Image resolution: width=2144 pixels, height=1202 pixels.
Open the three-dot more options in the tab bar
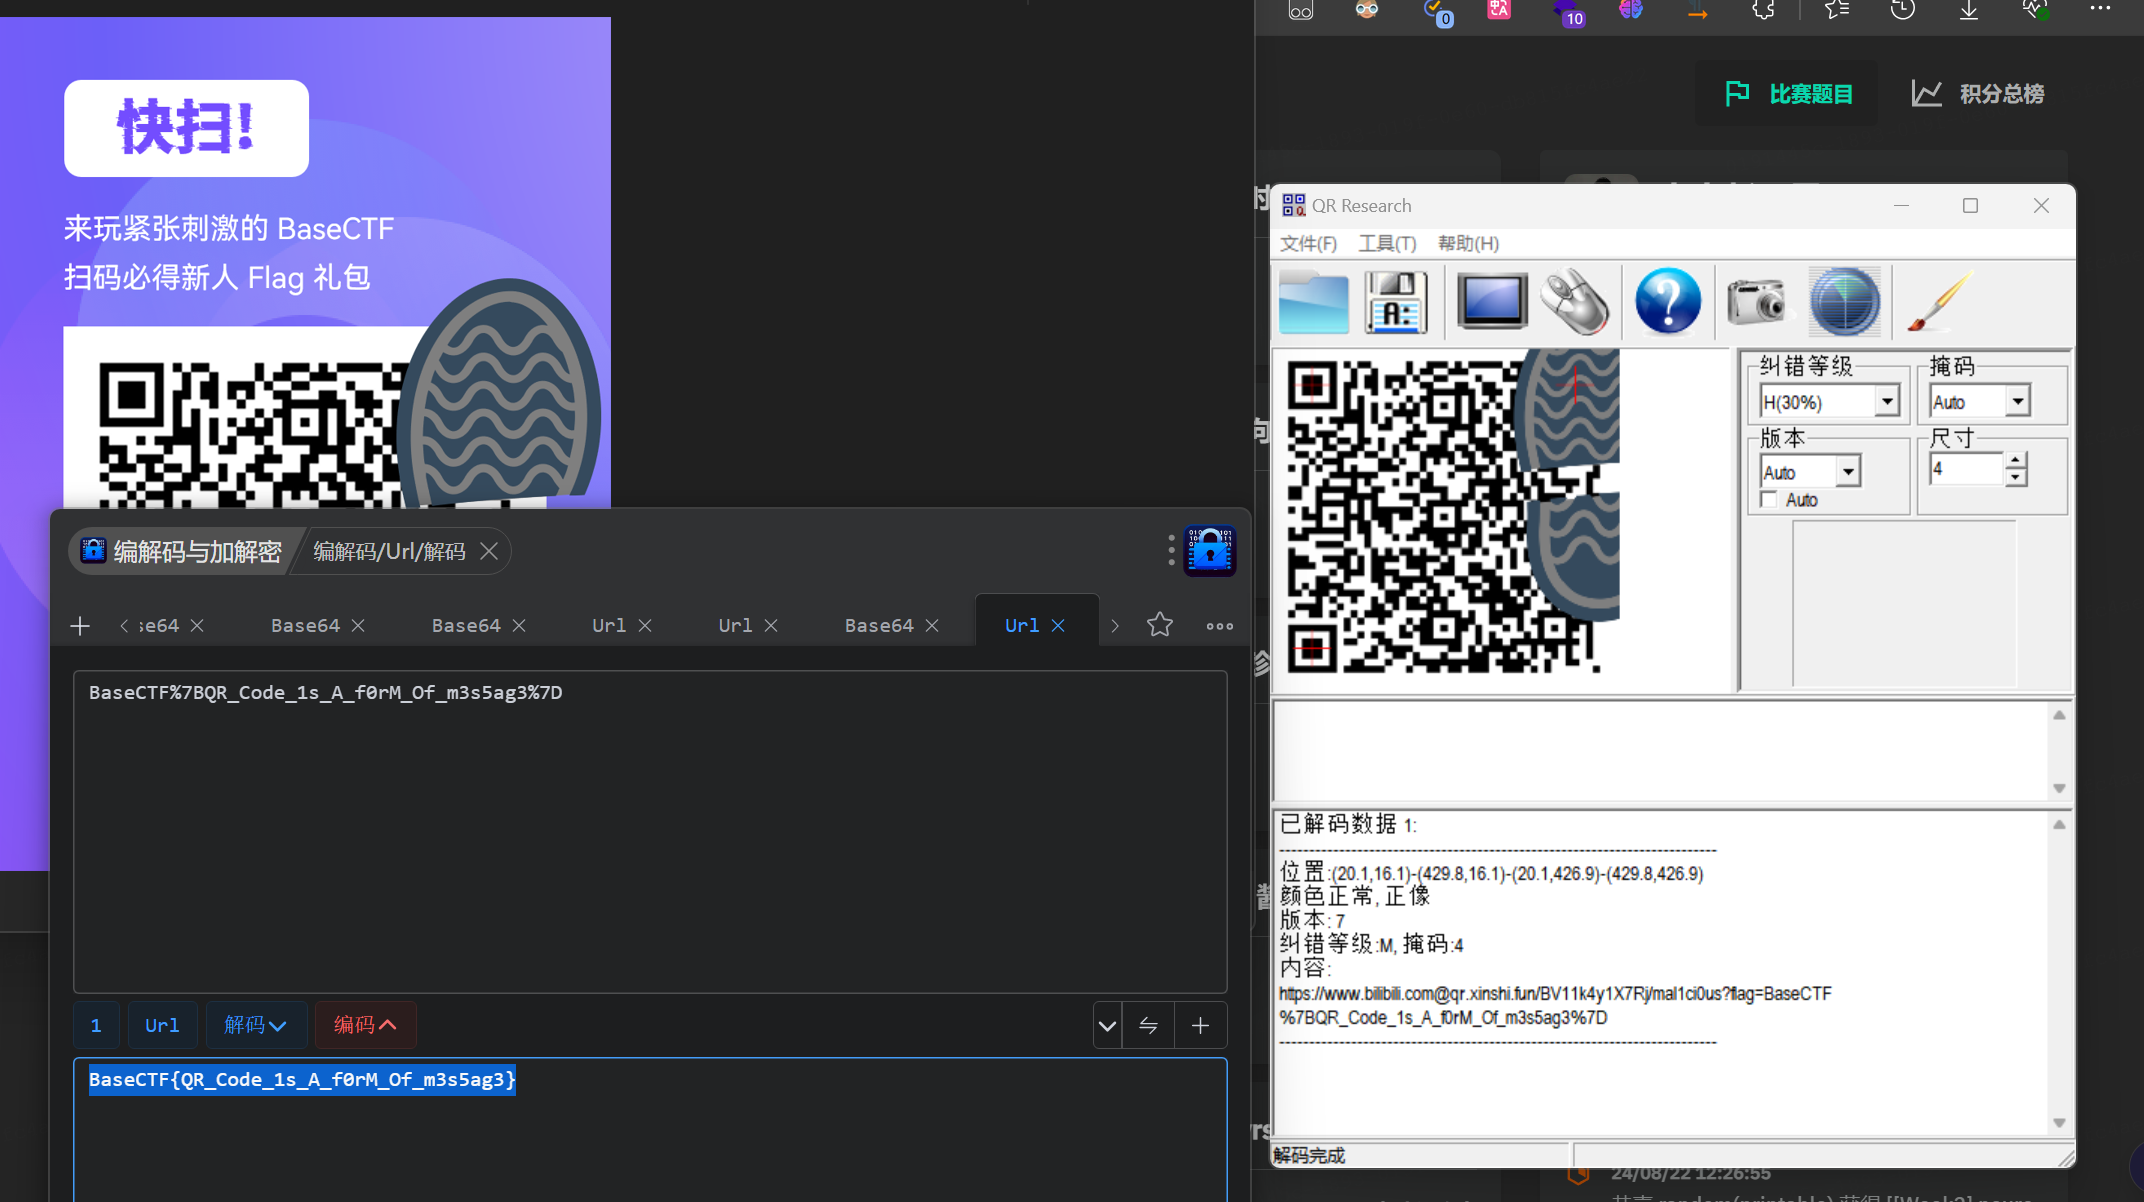(x=1219, y=626)
